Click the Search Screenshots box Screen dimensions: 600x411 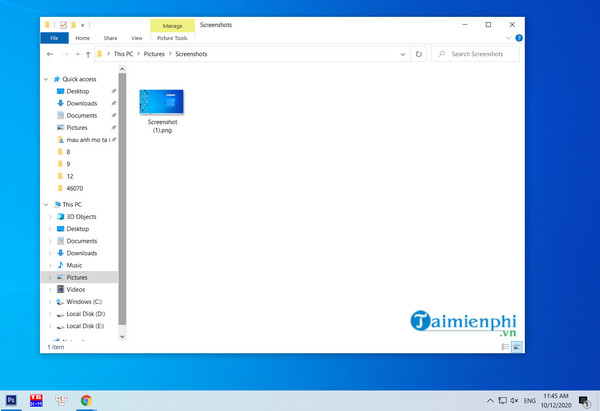475,54
